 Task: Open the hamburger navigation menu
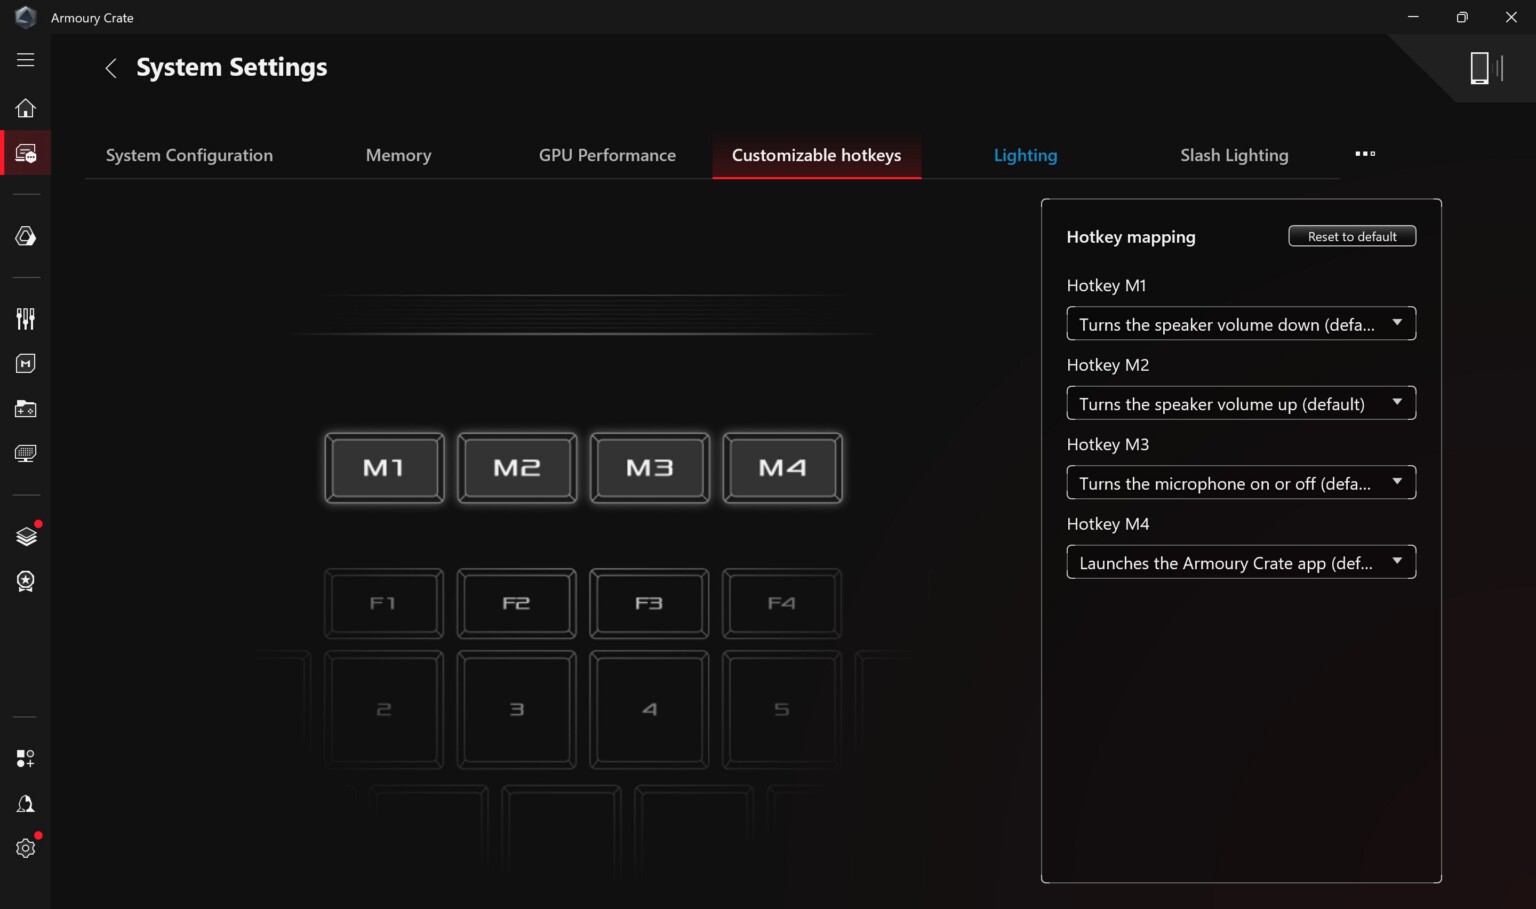[26, 60]
